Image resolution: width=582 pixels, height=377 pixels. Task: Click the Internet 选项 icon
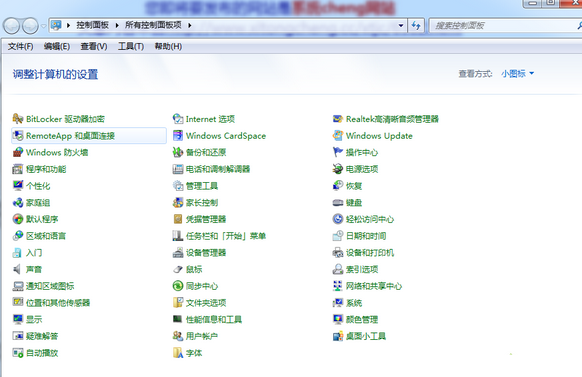(178, 119)
